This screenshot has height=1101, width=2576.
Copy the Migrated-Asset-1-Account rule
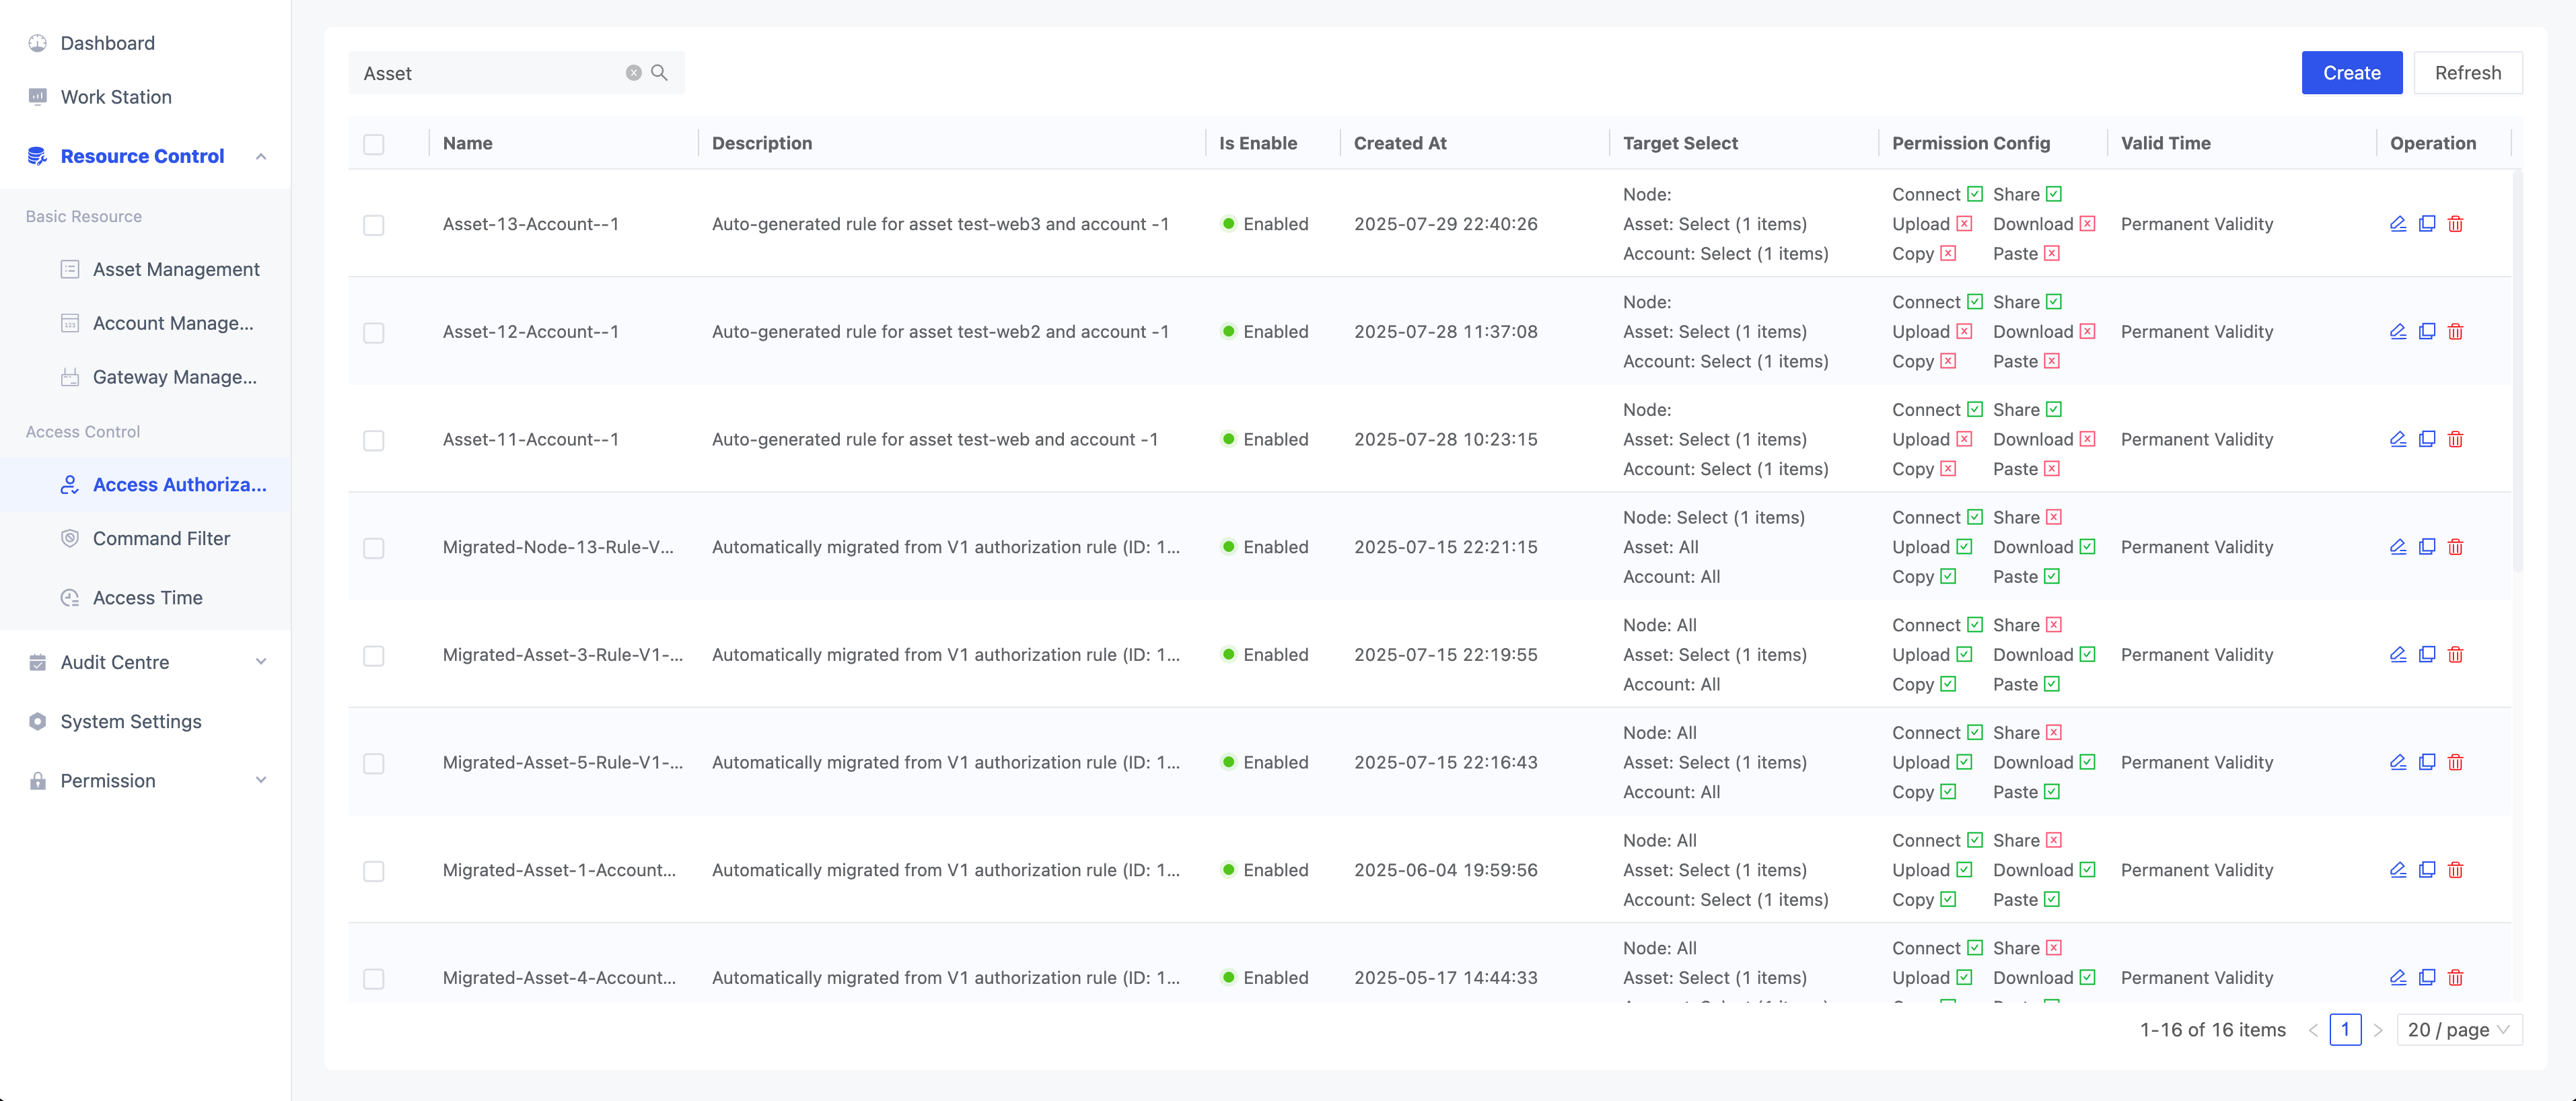tap(2427, 870)
